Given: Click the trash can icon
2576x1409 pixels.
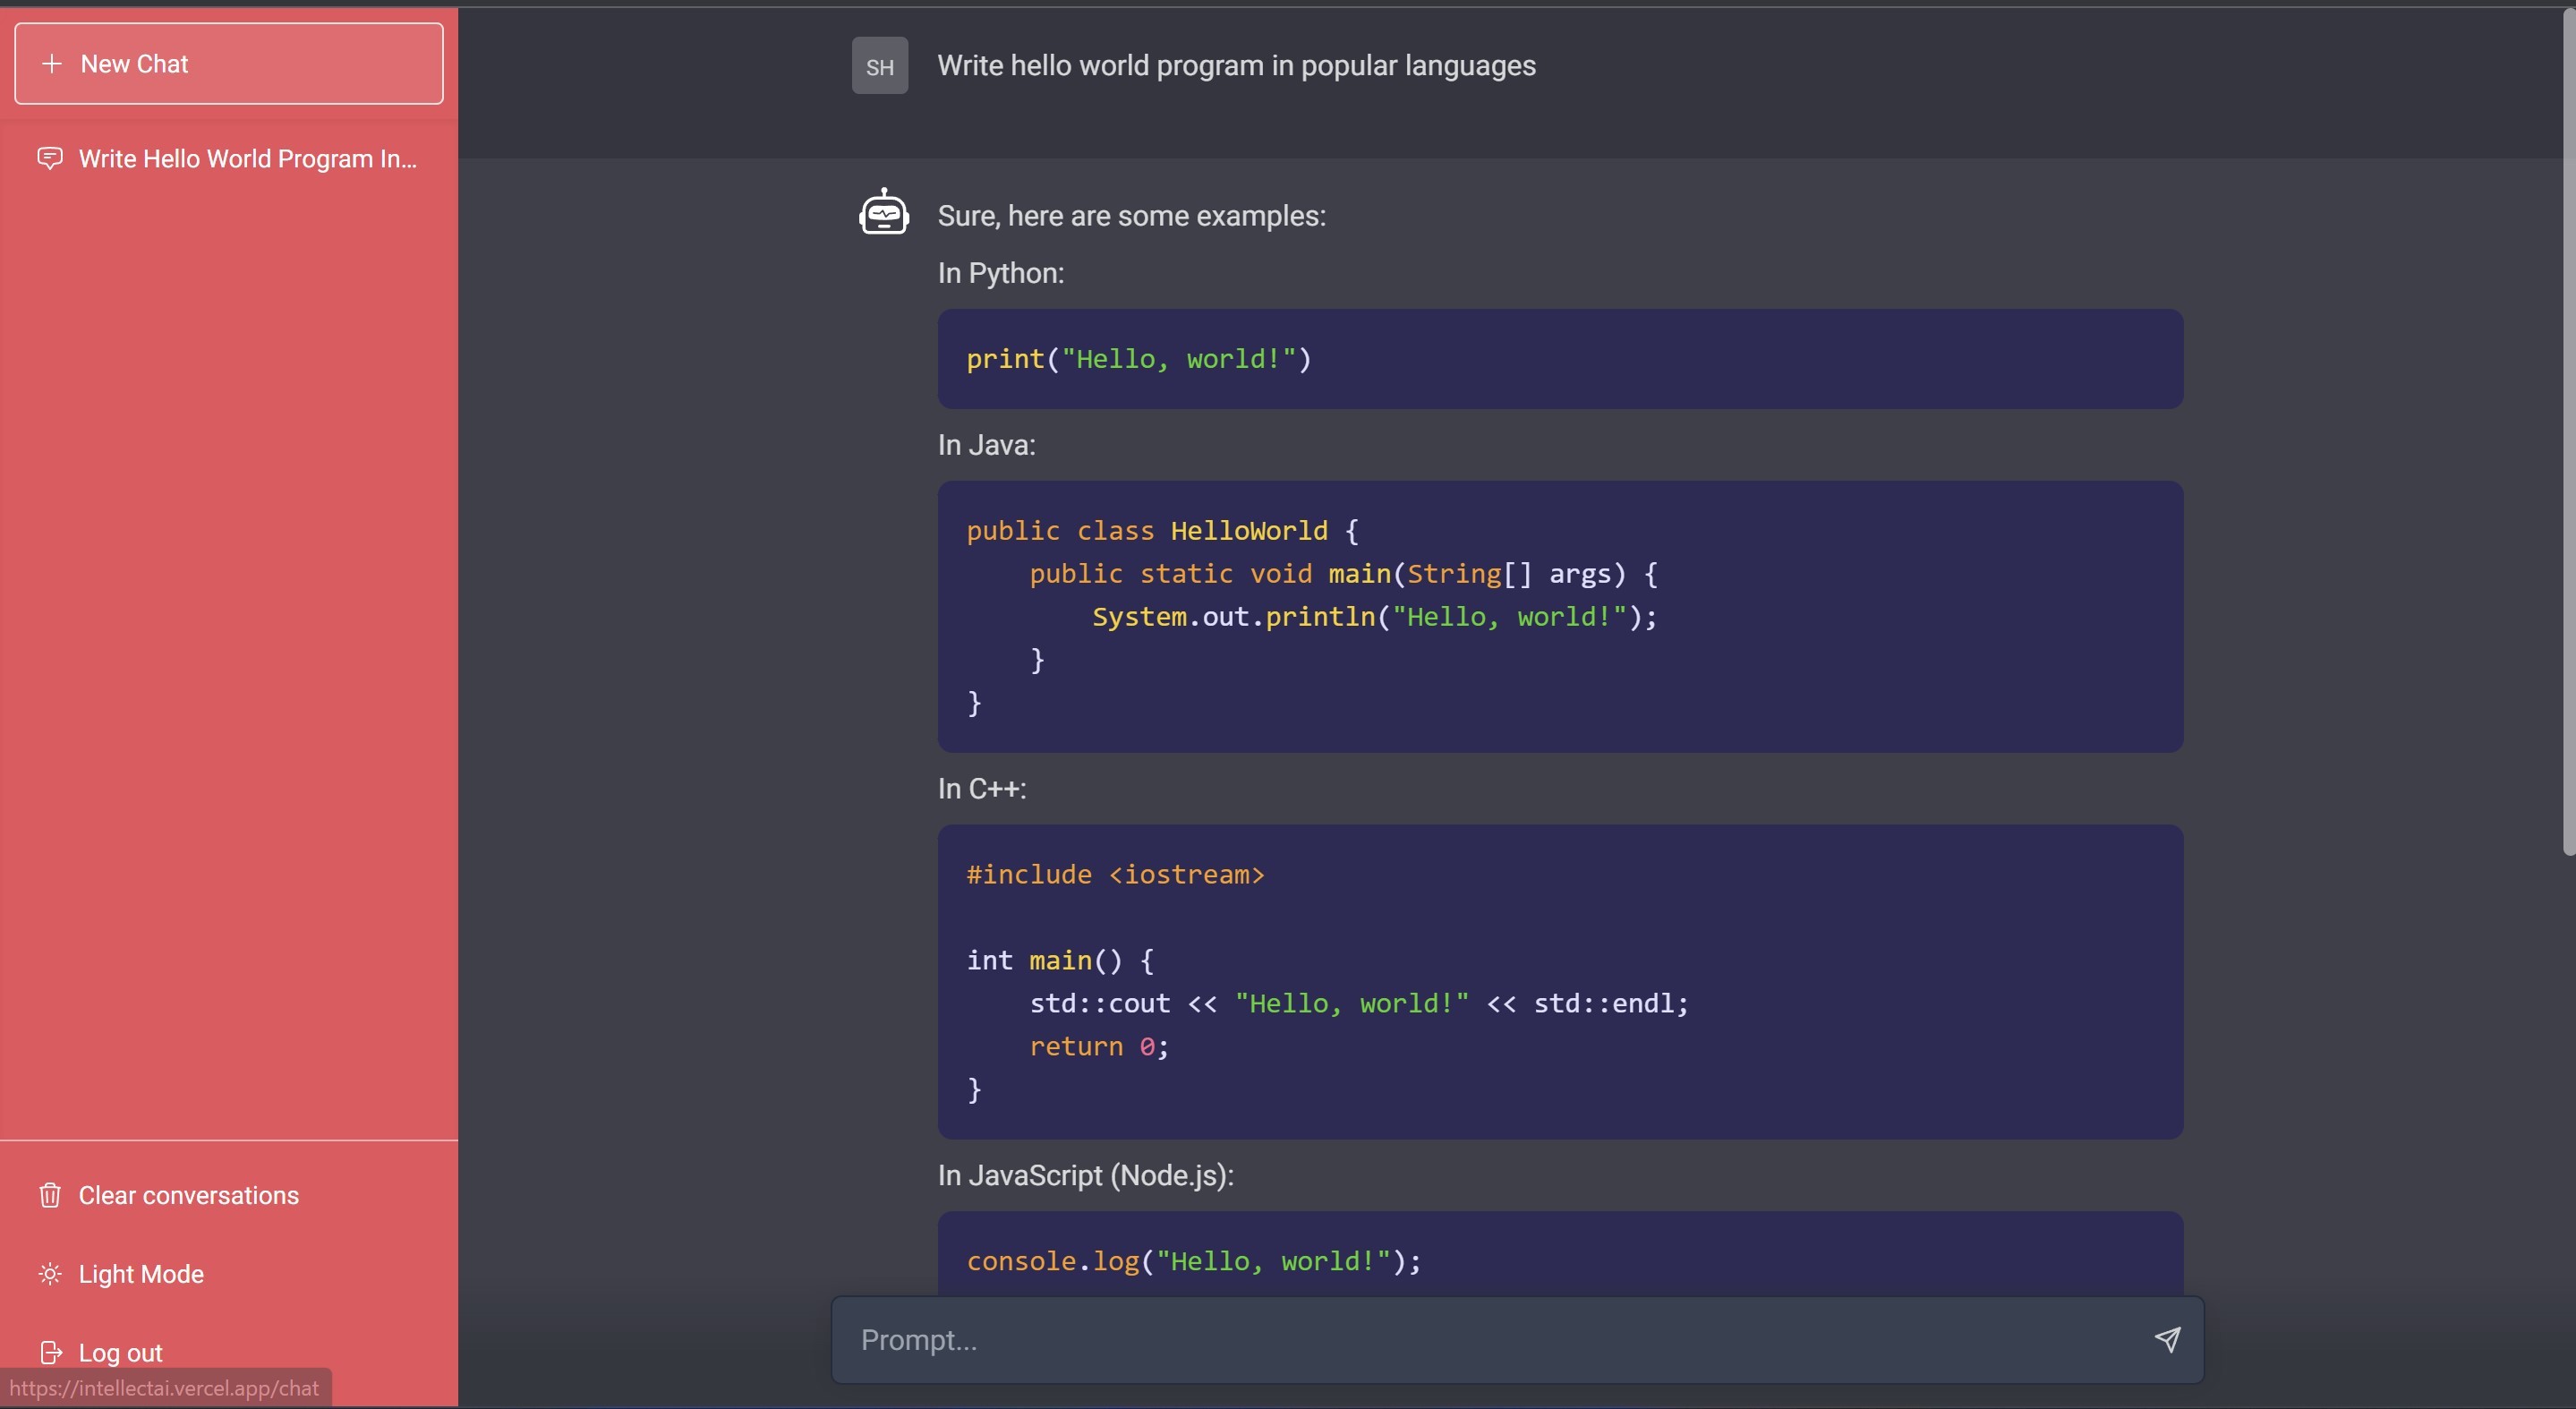Looking at the screenshot, I should [50, 1194].
